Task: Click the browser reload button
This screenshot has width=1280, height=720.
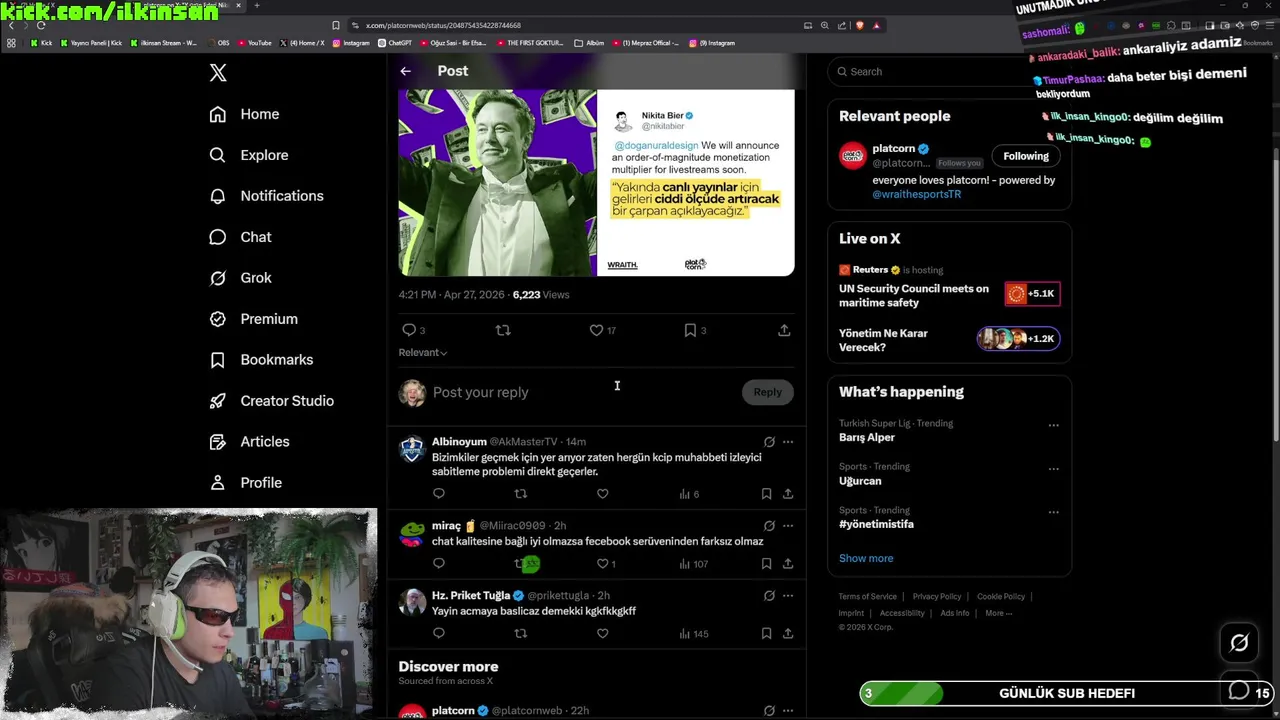Action: tap(40, 25)
